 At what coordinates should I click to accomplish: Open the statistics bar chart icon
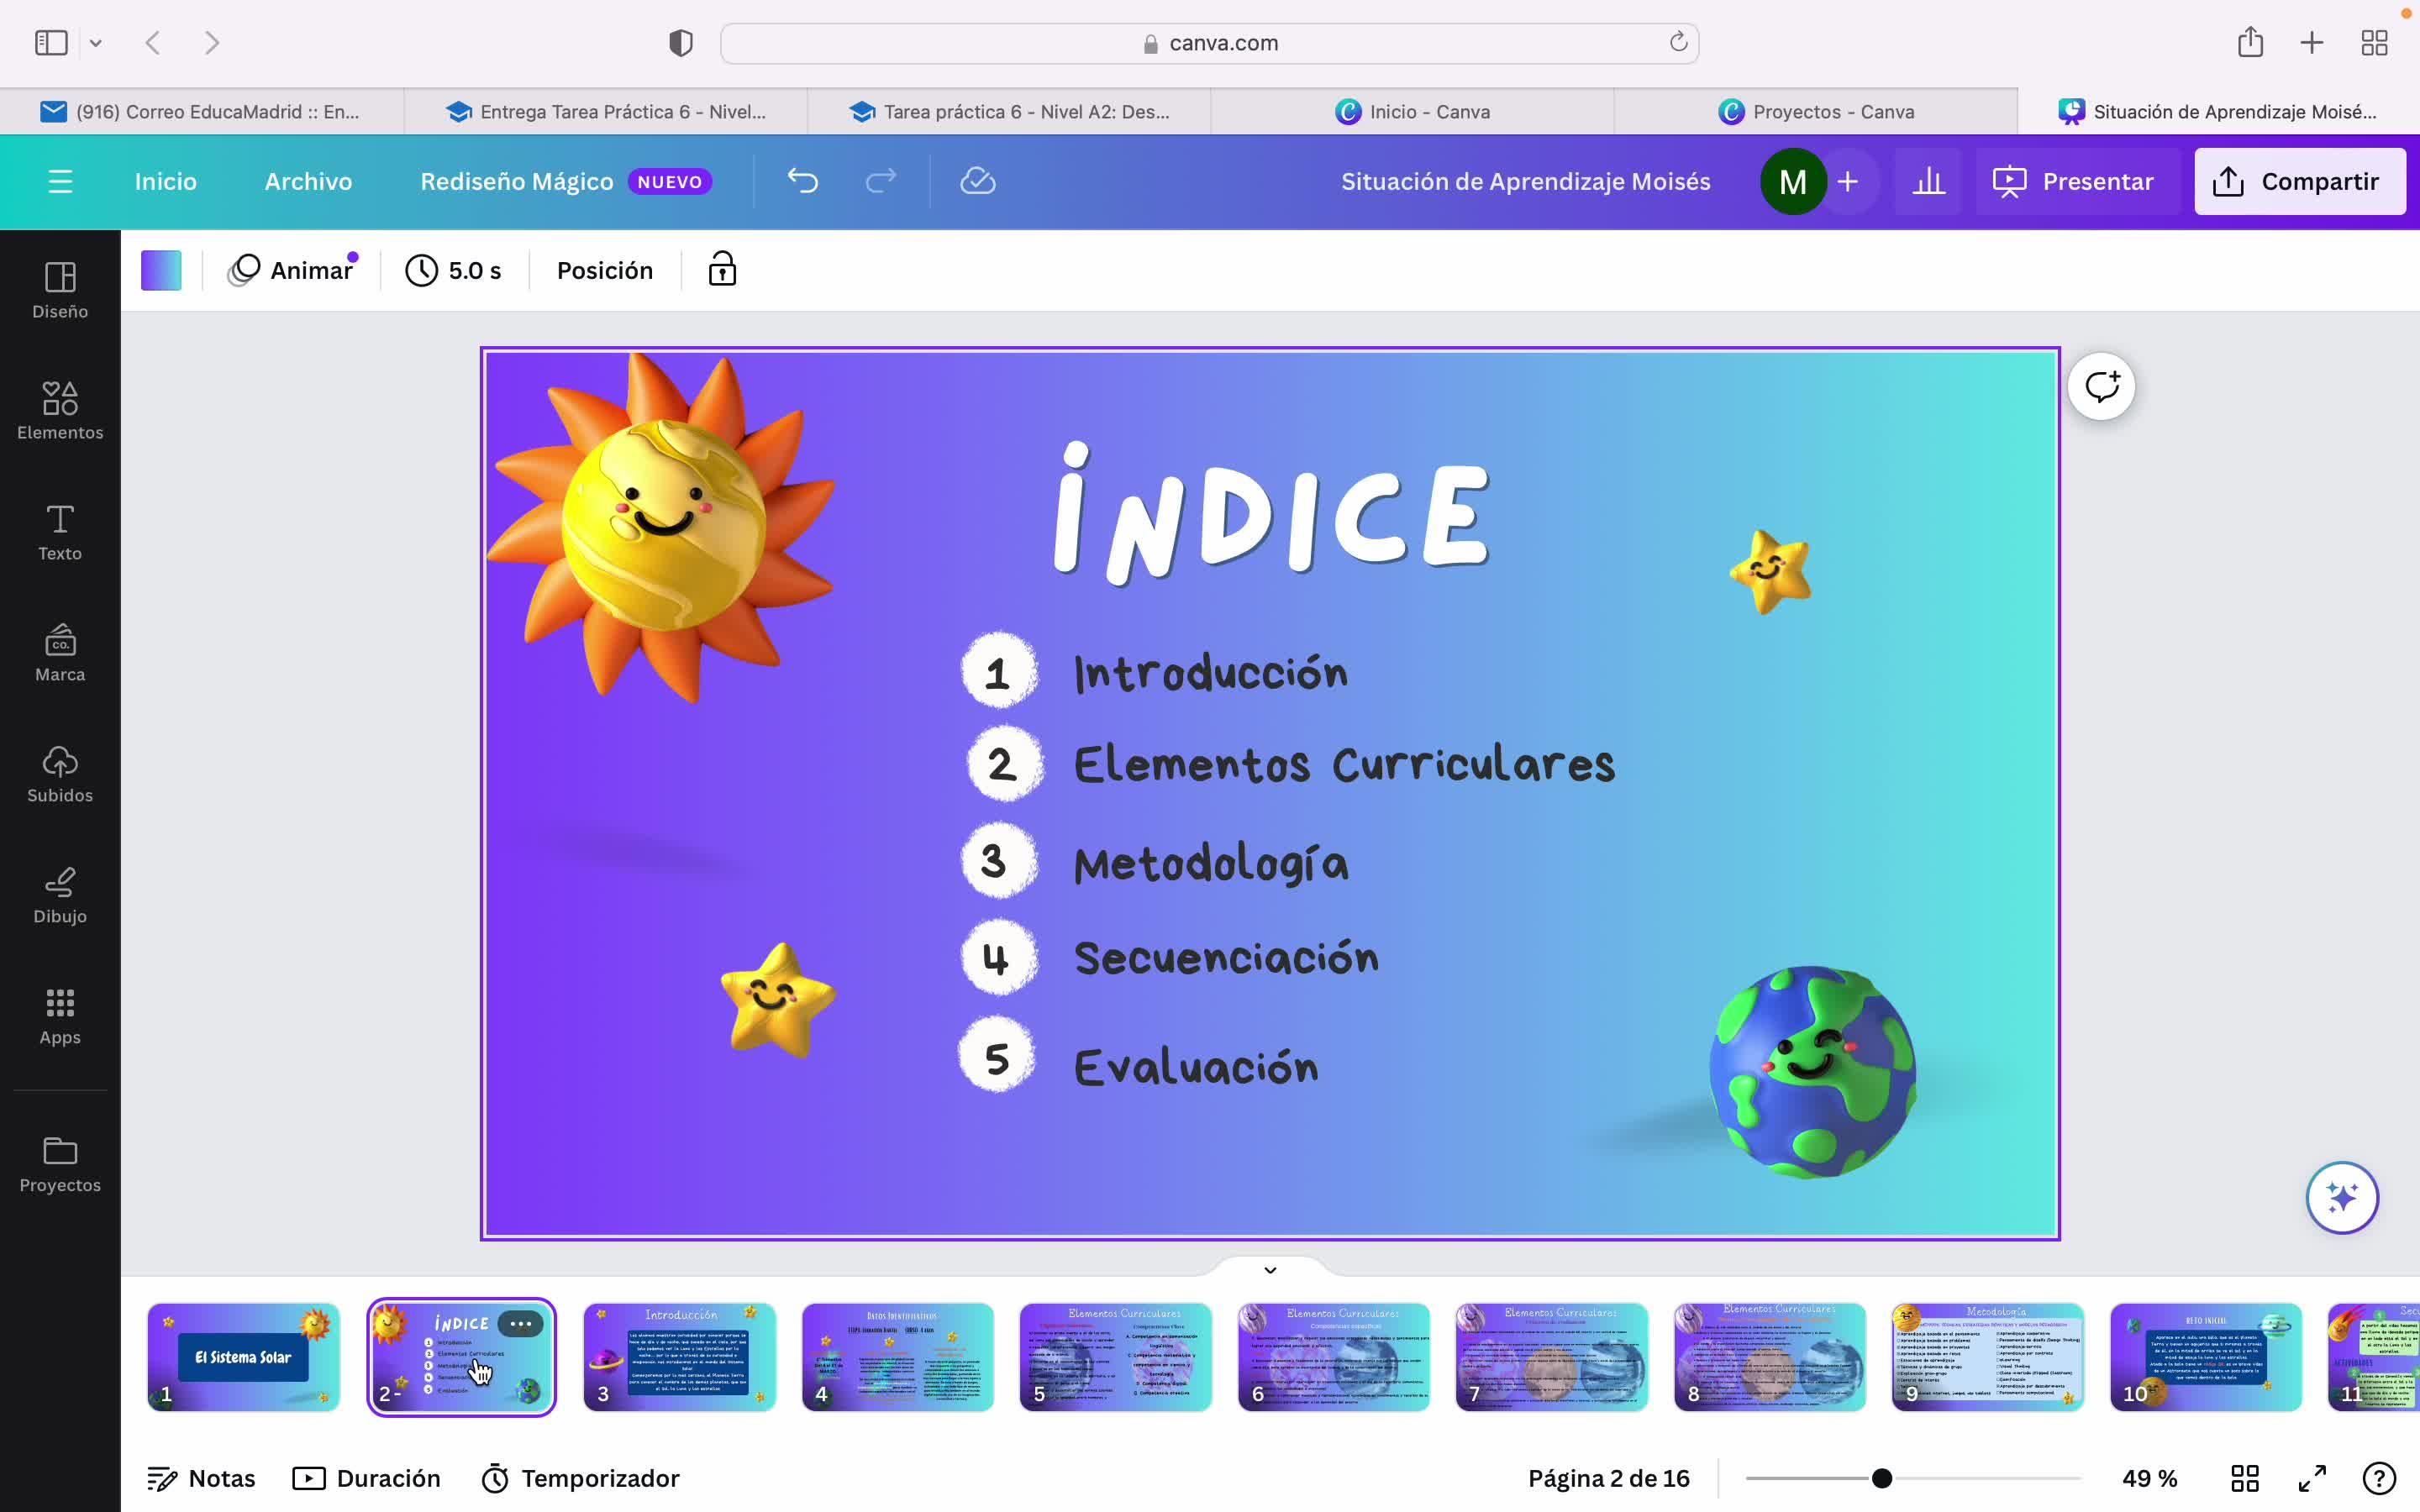[1928, 181]
